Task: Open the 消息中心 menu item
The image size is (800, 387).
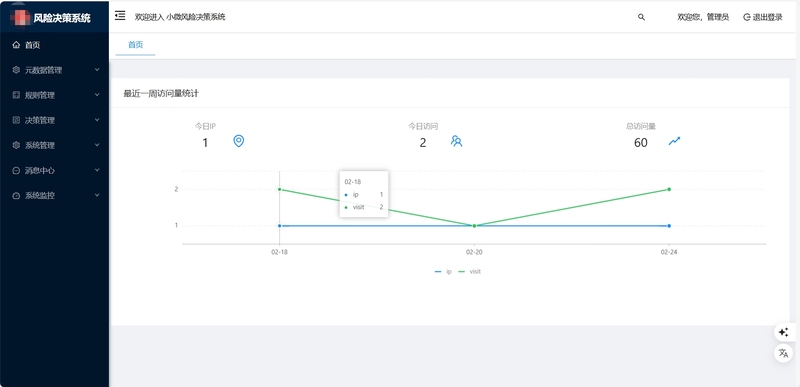Action: (x=54, y=170)
